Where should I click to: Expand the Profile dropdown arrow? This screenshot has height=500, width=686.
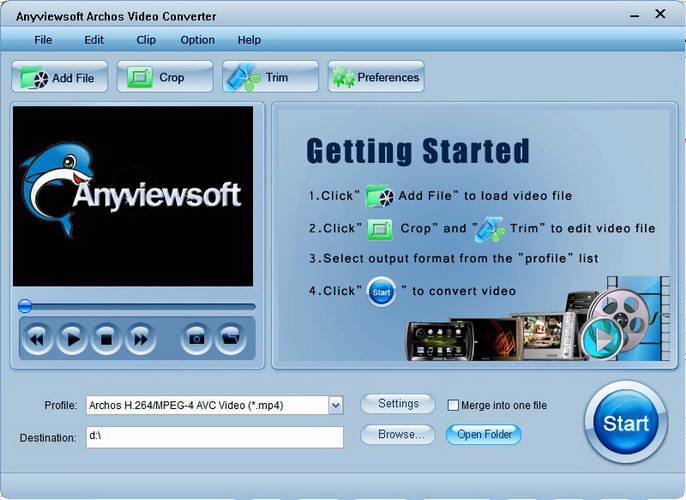(336, 405)
